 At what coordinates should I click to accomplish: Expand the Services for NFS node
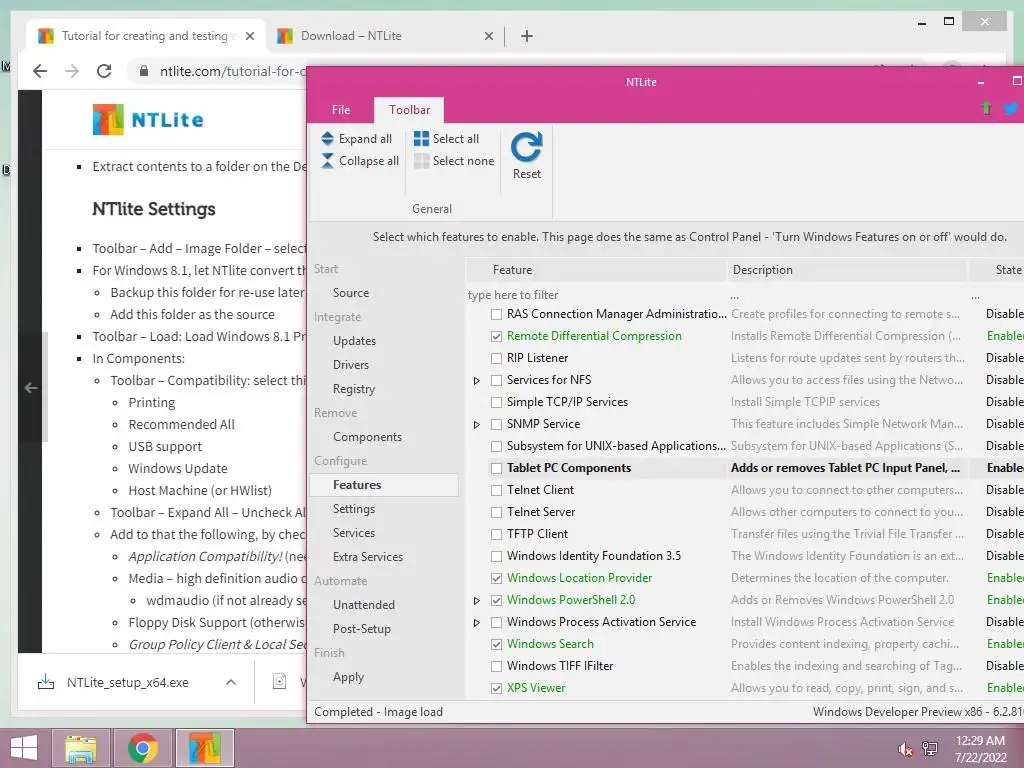pos(477,381)
